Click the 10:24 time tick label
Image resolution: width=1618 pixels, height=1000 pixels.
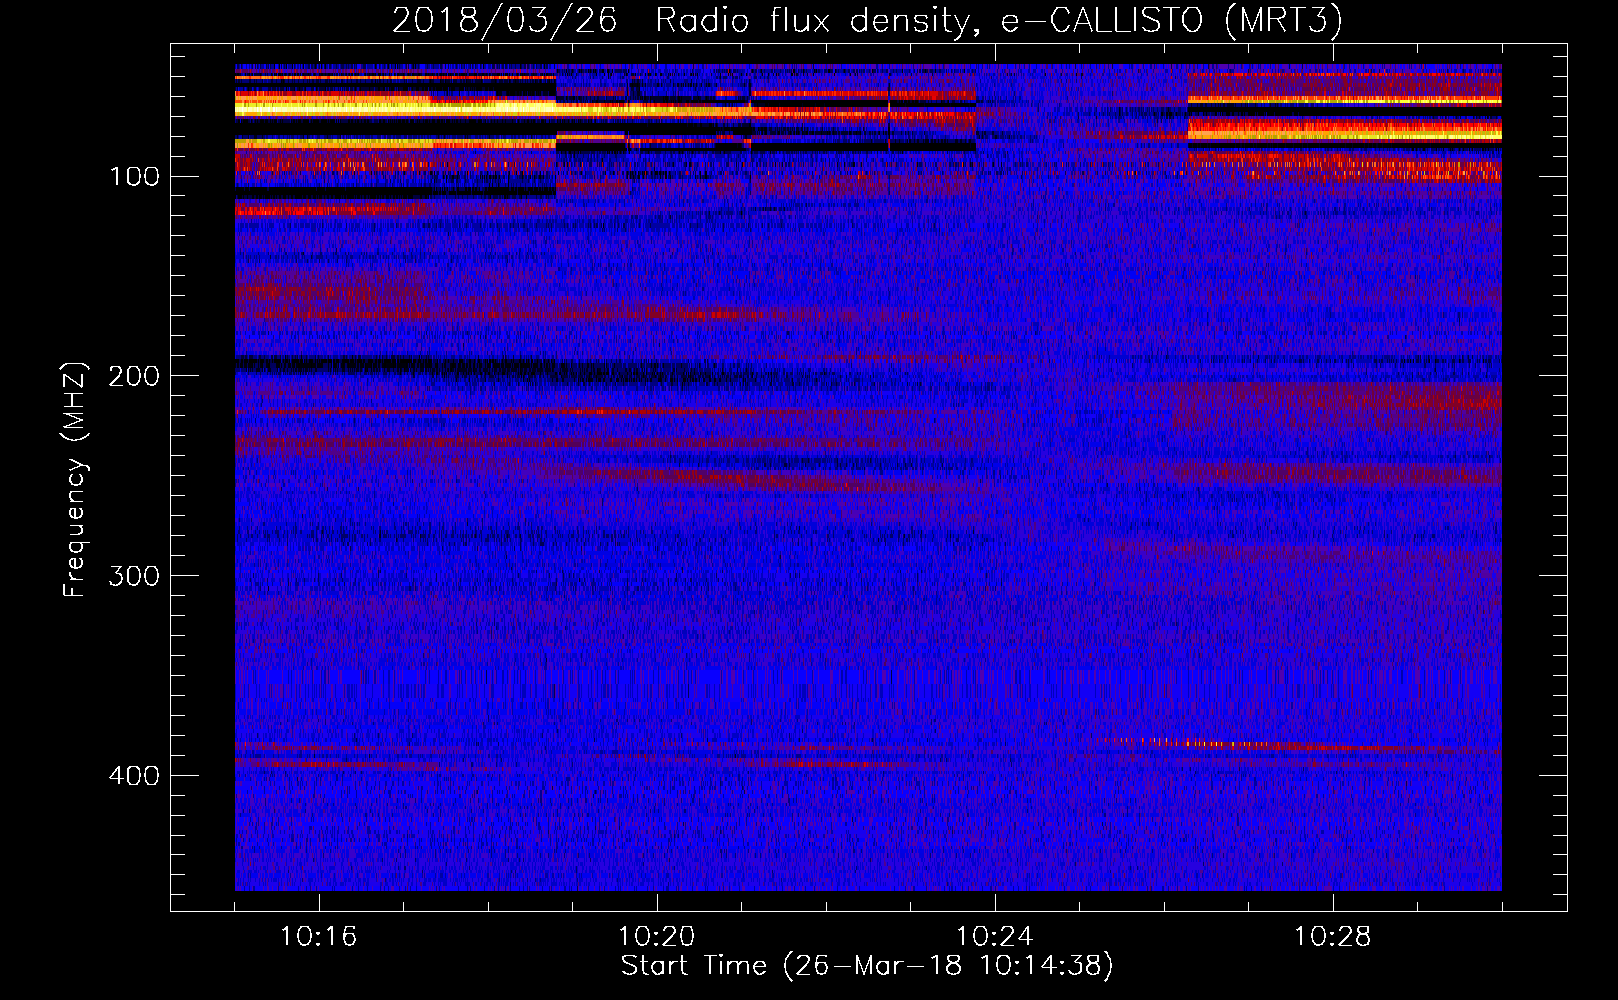coord(994,937)
